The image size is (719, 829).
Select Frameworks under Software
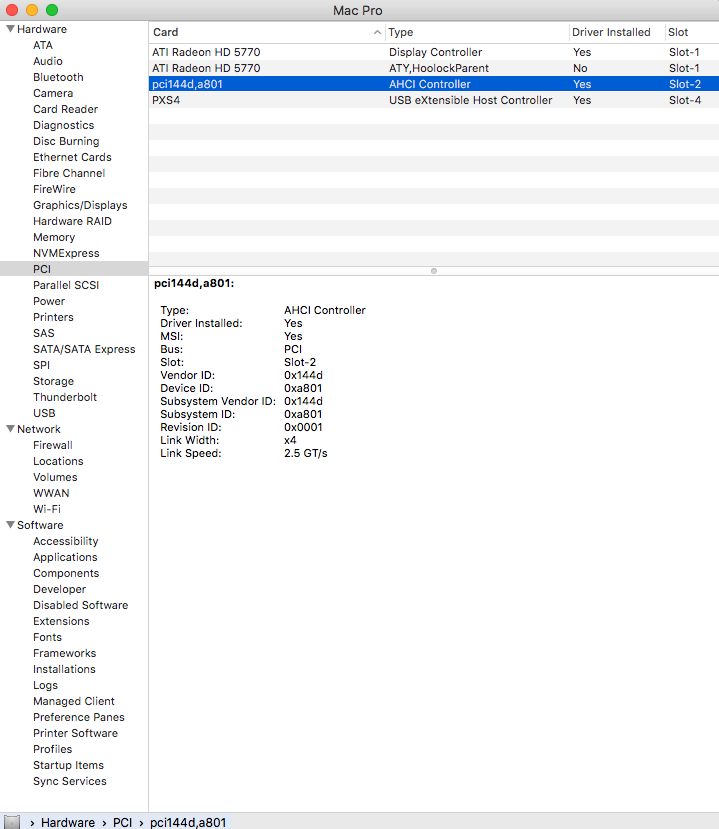64,653
